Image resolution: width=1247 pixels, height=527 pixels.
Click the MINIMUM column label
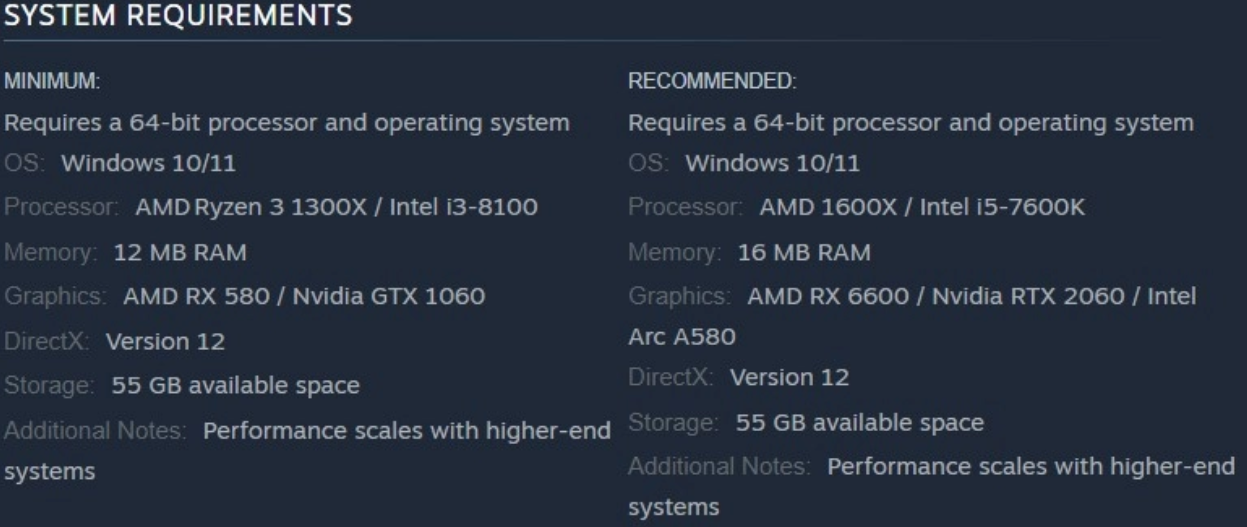(52, 82)
